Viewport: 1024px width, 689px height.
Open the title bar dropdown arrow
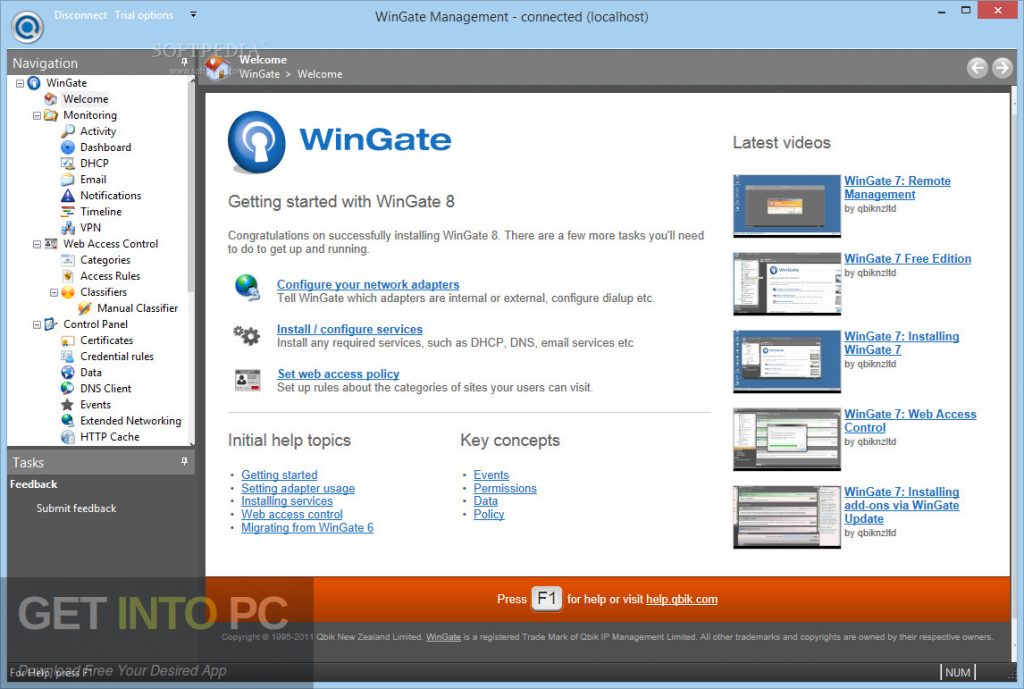(x=193, y=14)
